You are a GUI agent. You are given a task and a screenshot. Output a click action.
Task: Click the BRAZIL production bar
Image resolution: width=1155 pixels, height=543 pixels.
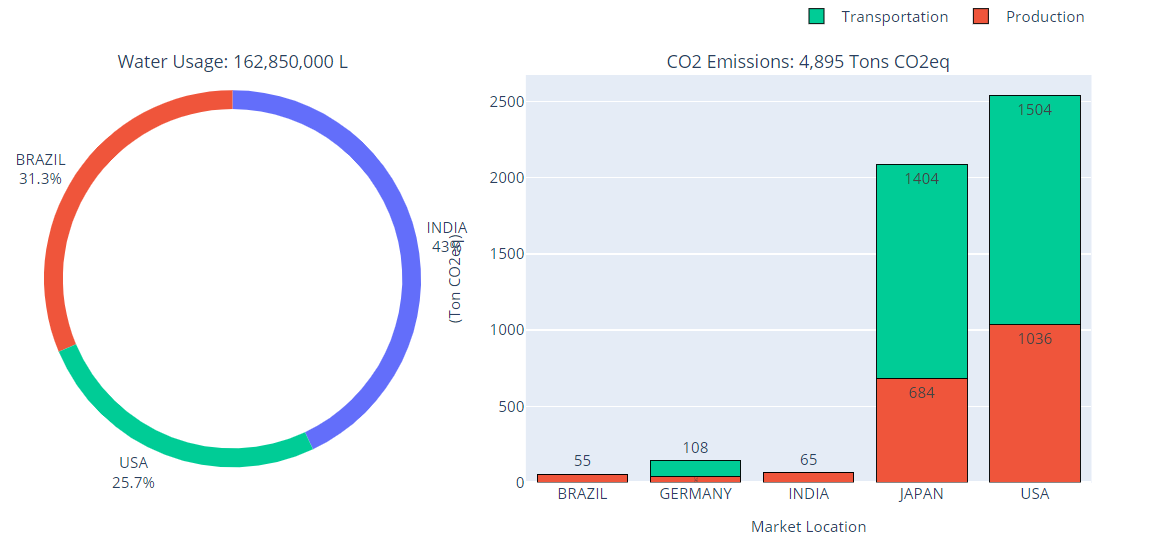(x=582, y=478)
